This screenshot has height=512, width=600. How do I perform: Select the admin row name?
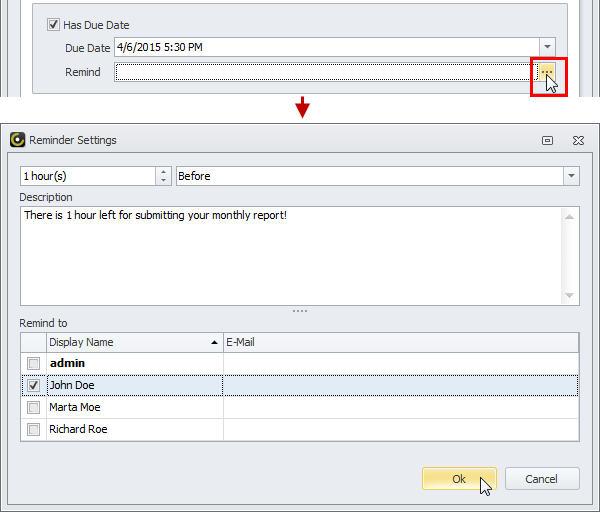pyautogui.click(x=67, y=363)
